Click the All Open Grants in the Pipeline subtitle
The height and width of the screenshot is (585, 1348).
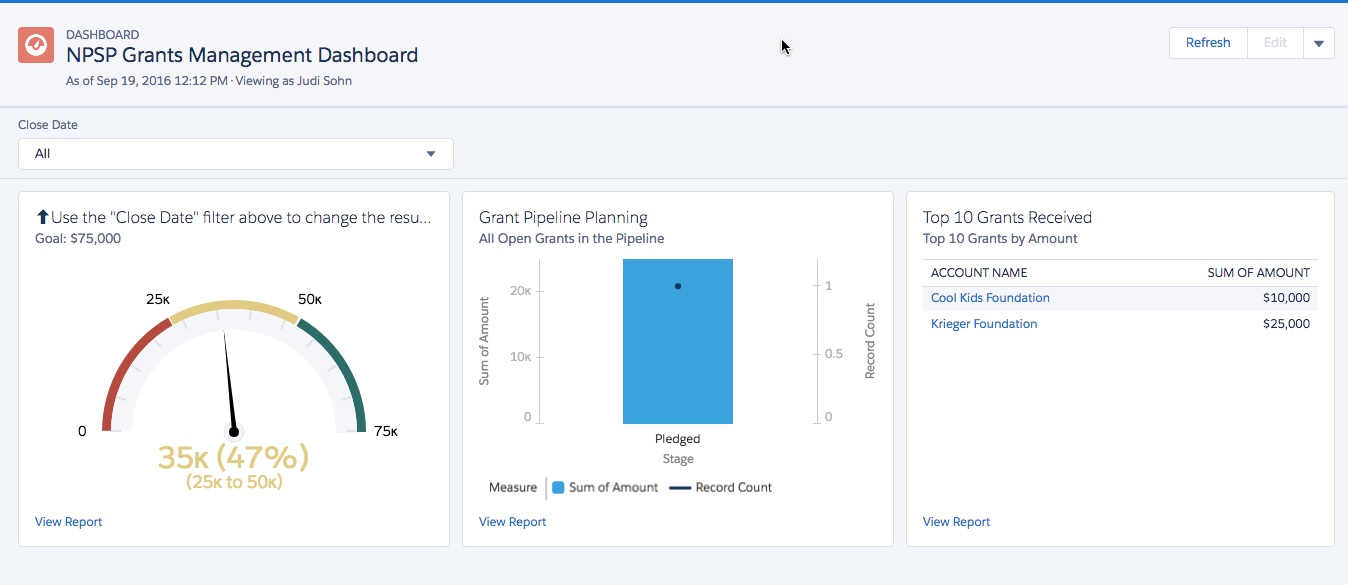[571, 239]
